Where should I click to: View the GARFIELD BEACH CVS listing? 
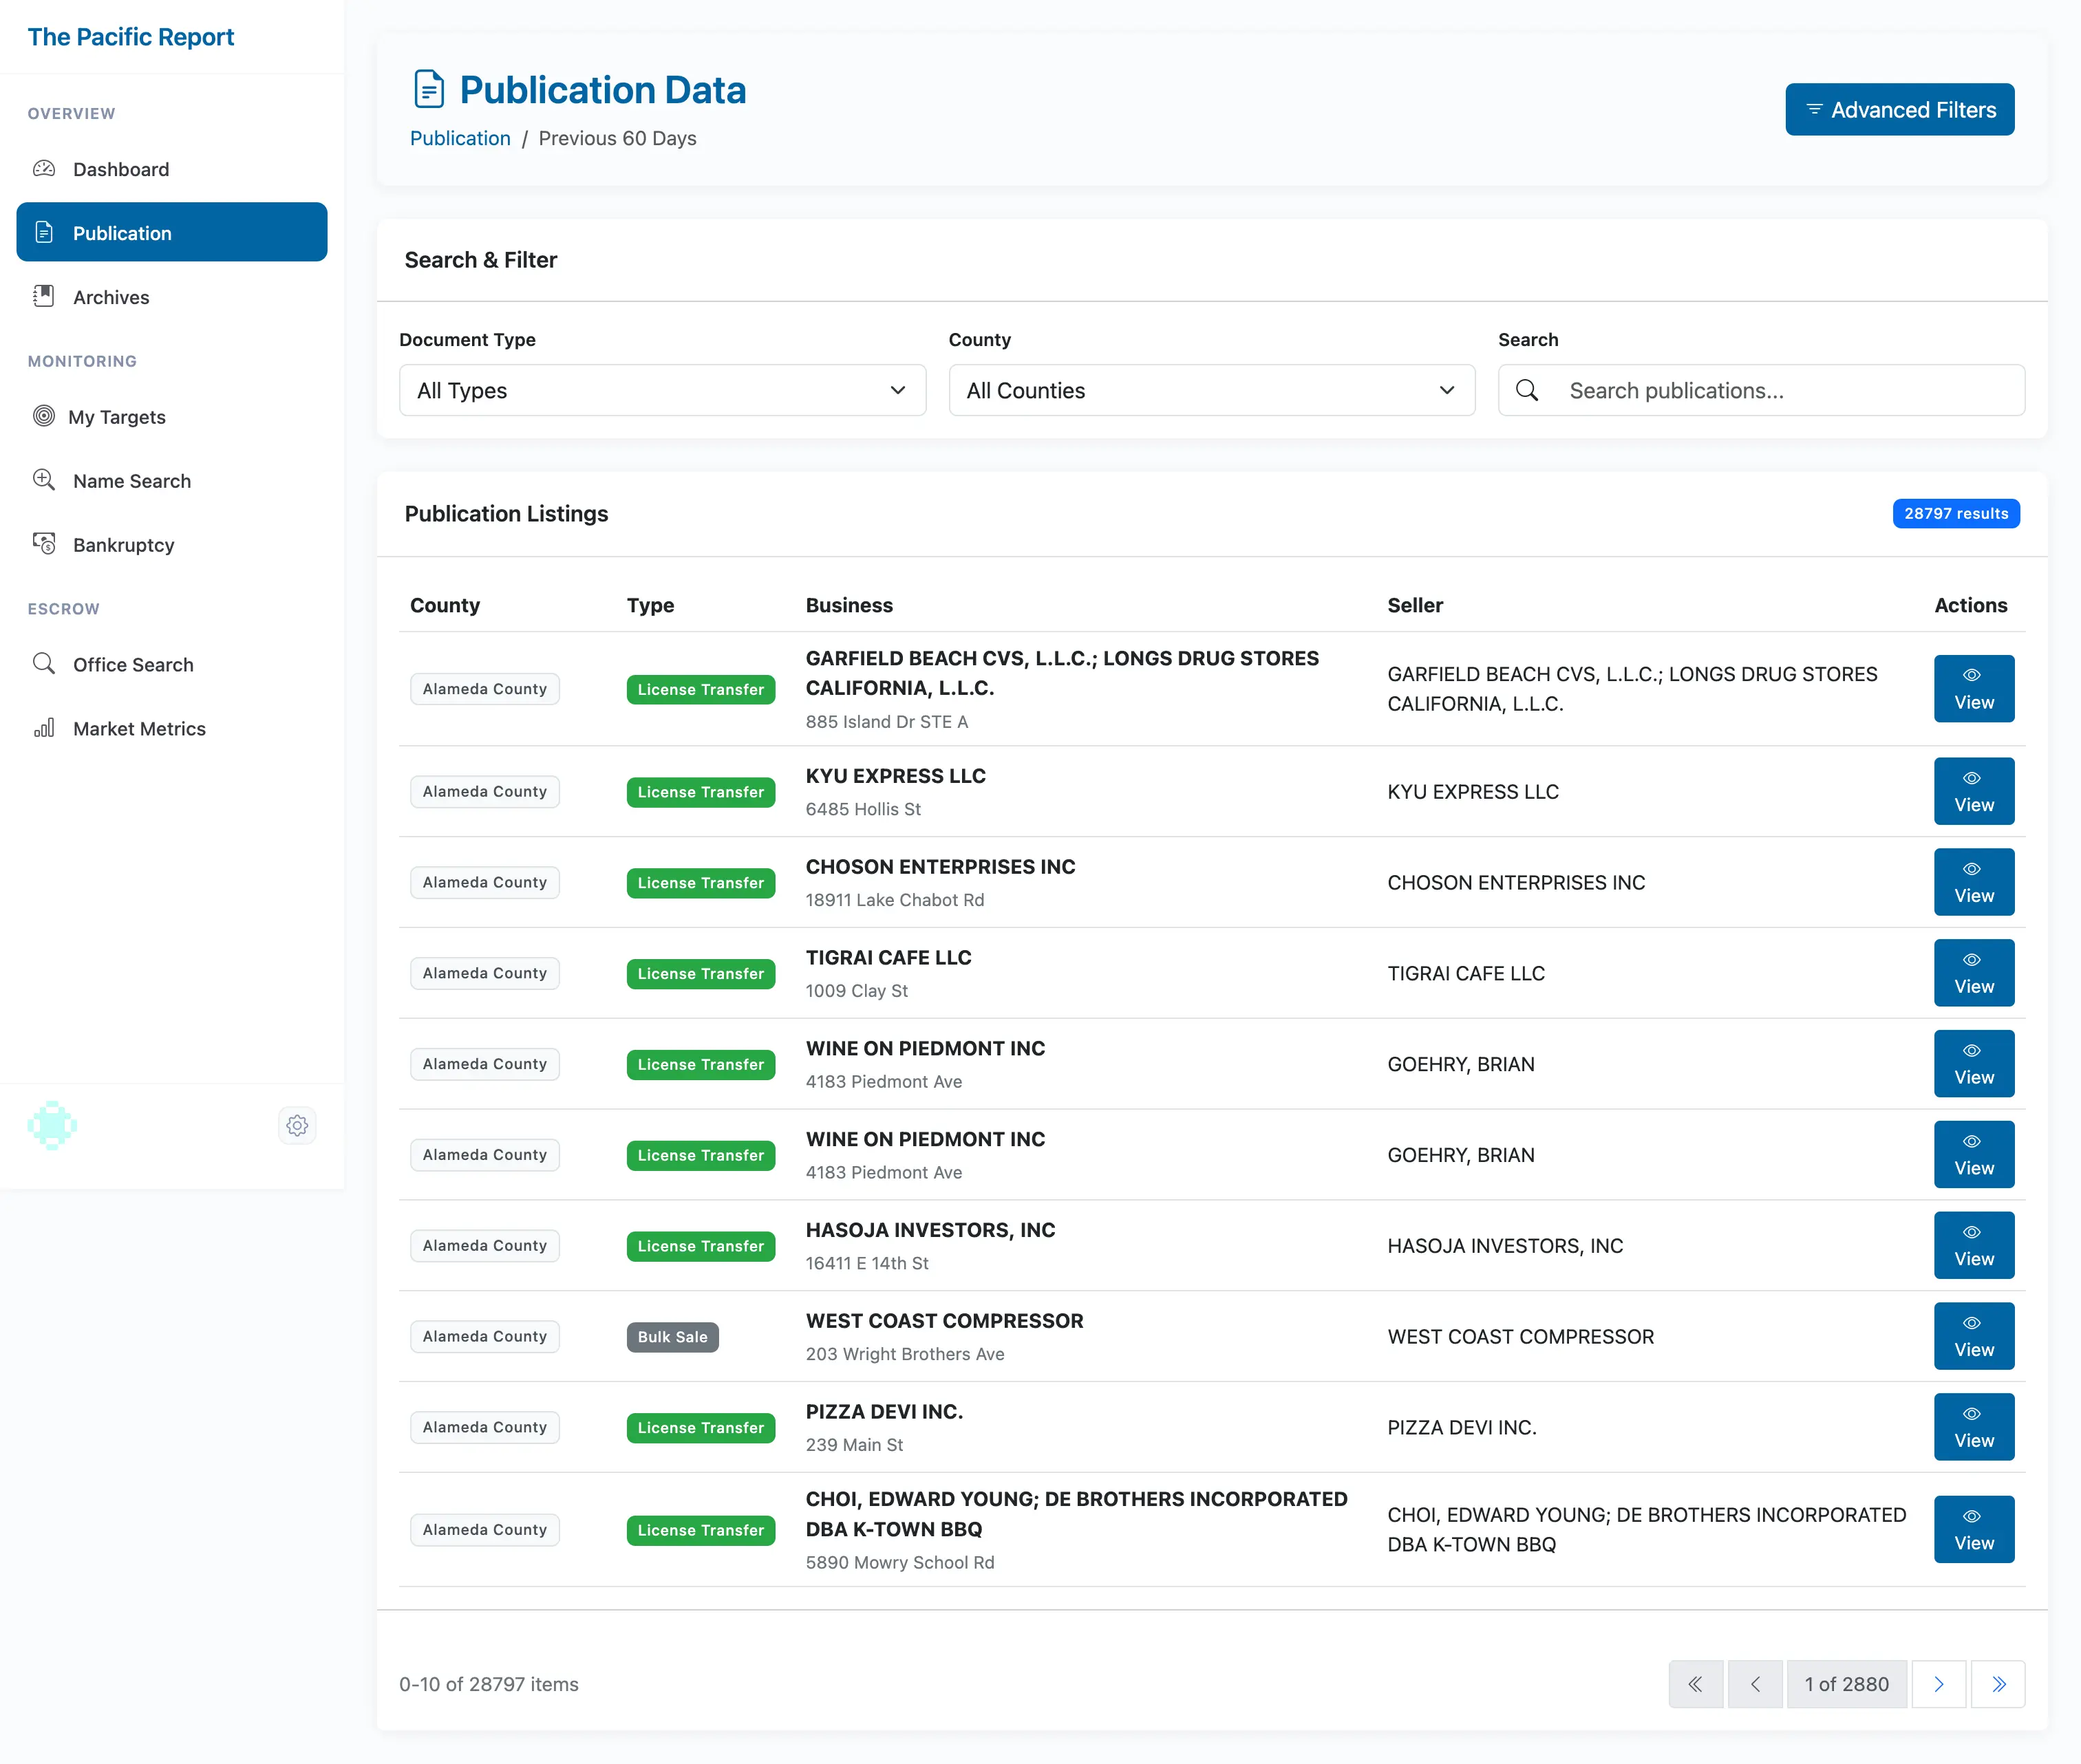(1974, 688)
